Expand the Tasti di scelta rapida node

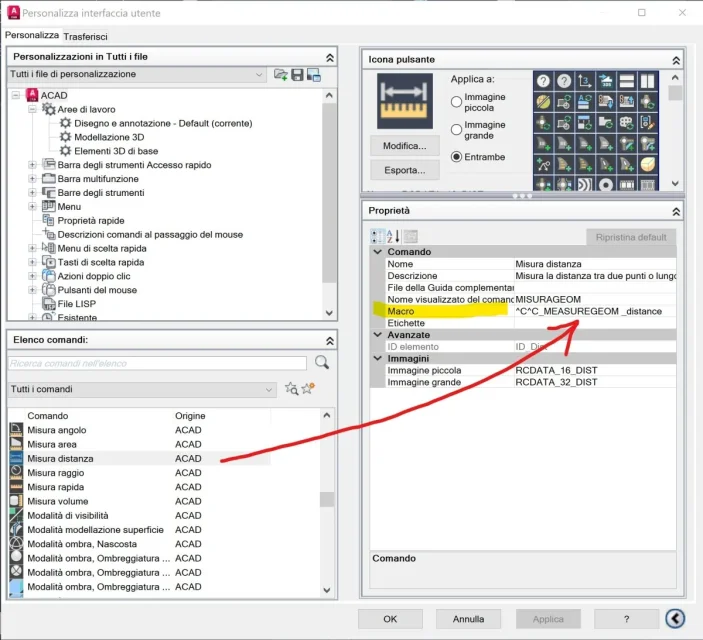click(x=32, y=262)
